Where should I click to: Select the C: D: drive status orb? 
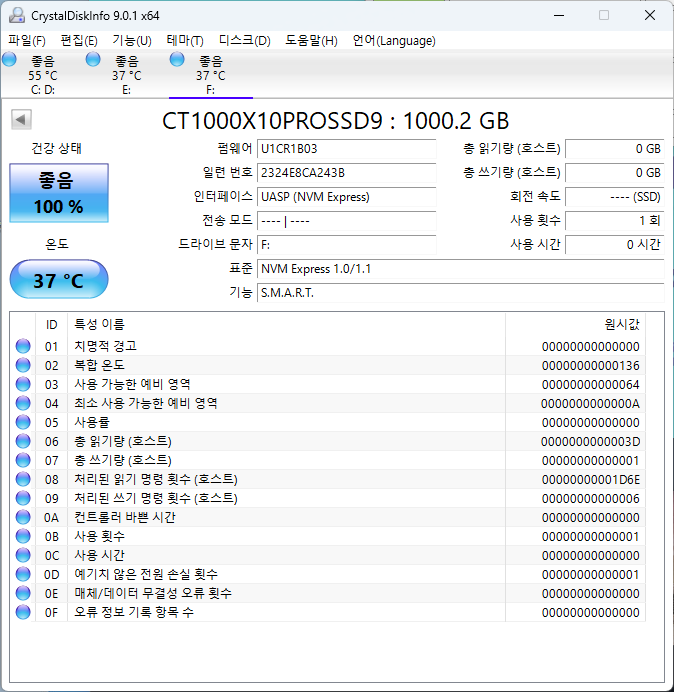pos(10,60)
